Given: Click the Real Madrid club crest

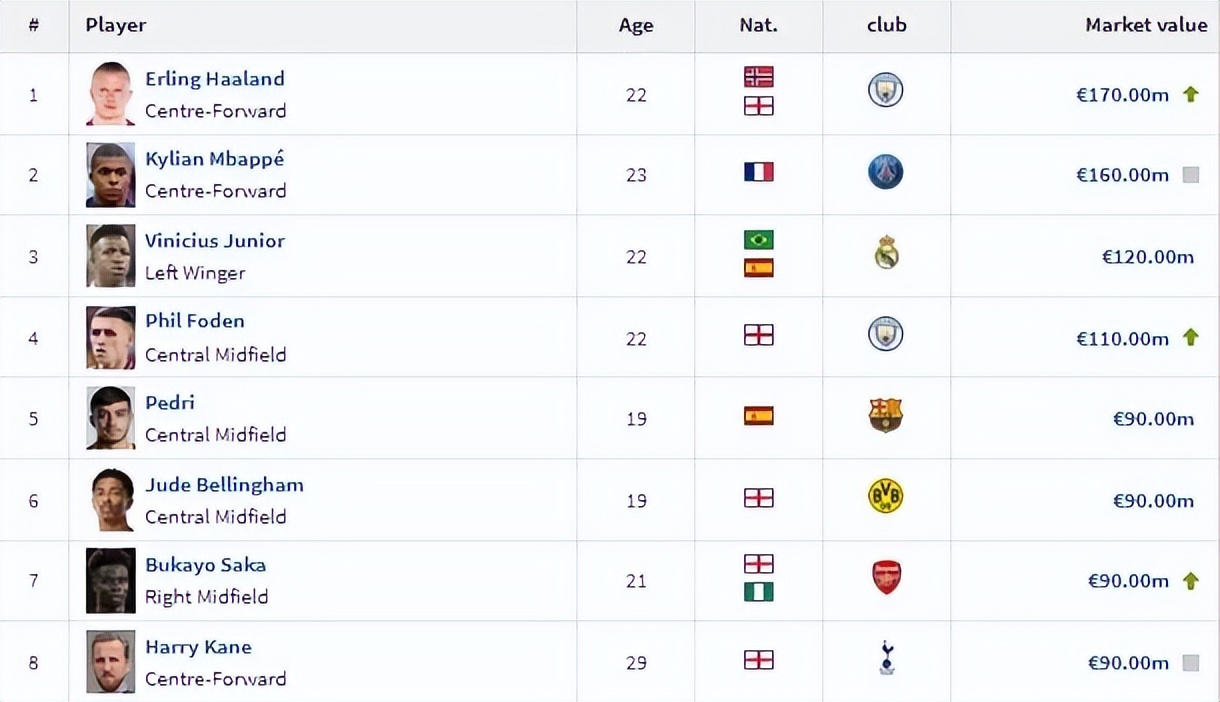Looking at the screenshot, I should pyautogui.click(x=886, y=254).
